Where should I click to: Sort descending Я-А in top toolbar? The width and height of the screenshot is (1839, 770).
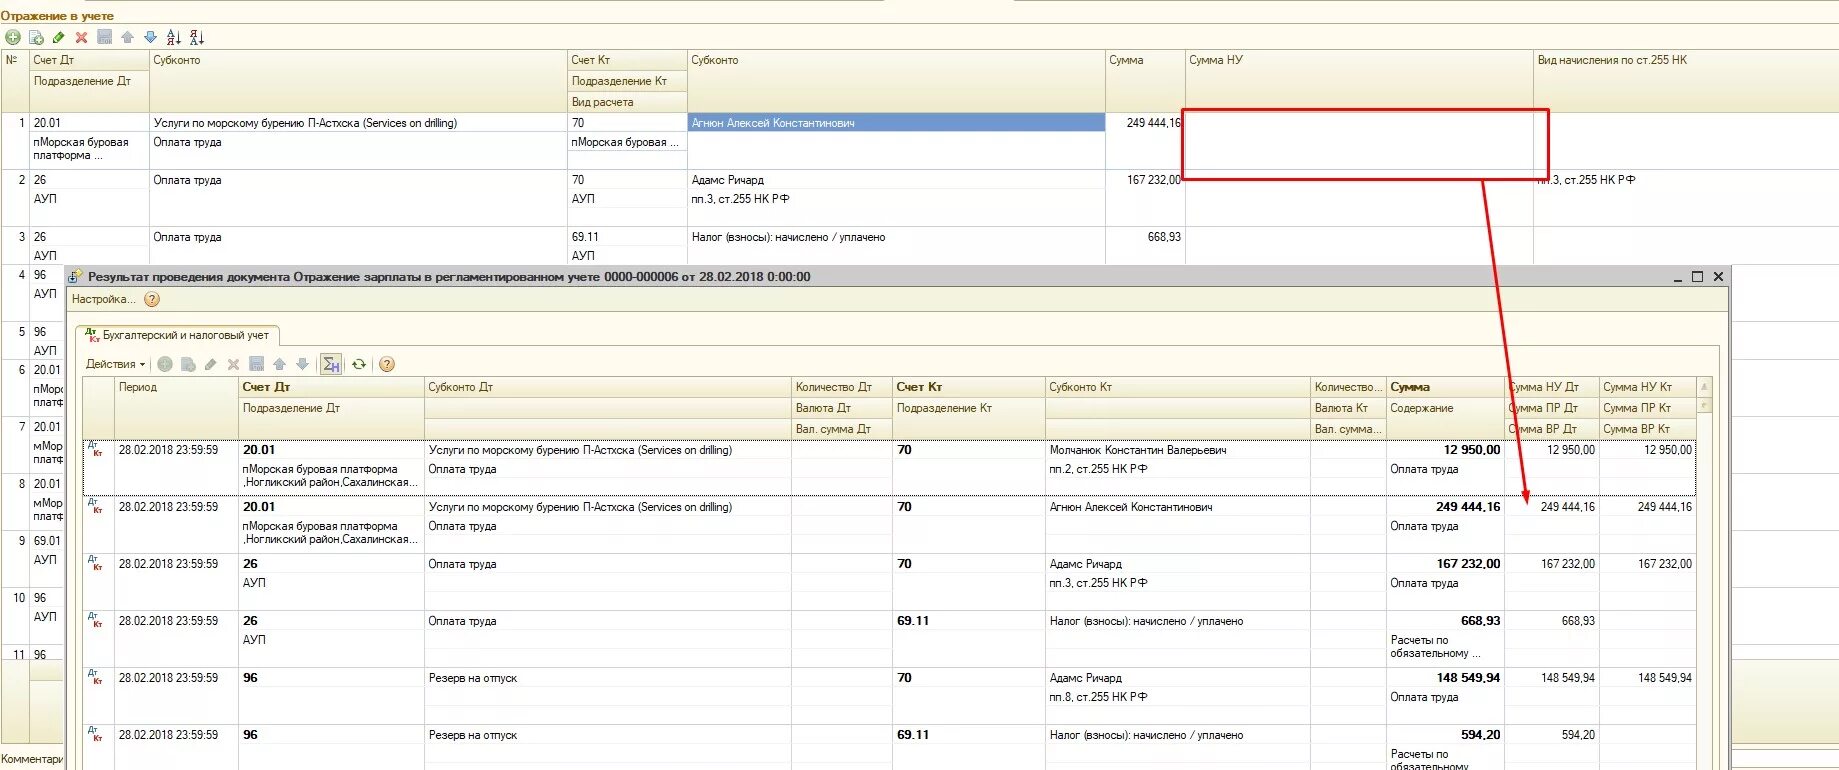click(197, 37)
